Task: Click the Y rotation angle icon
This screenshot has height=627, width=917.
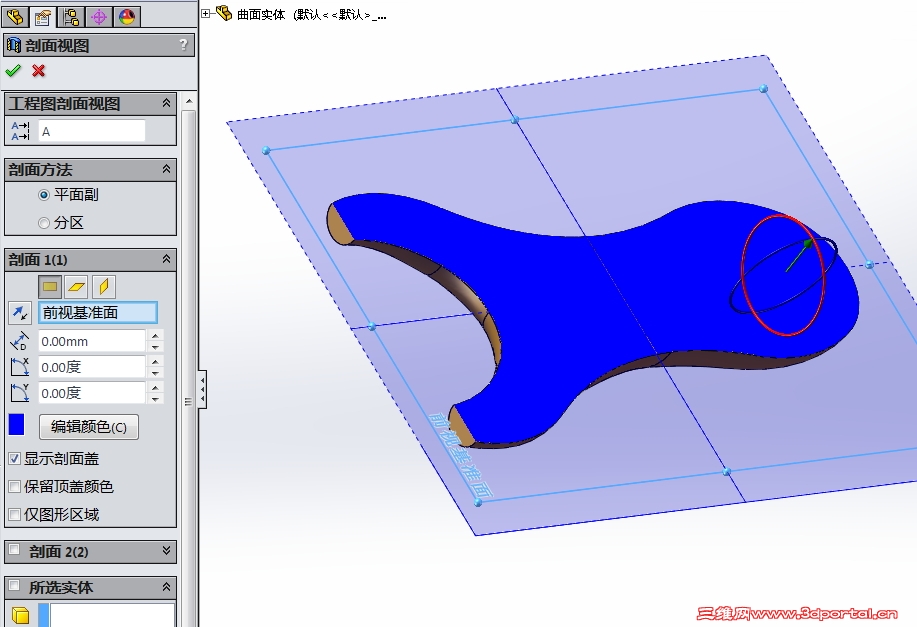Action: tap(19, 392)
